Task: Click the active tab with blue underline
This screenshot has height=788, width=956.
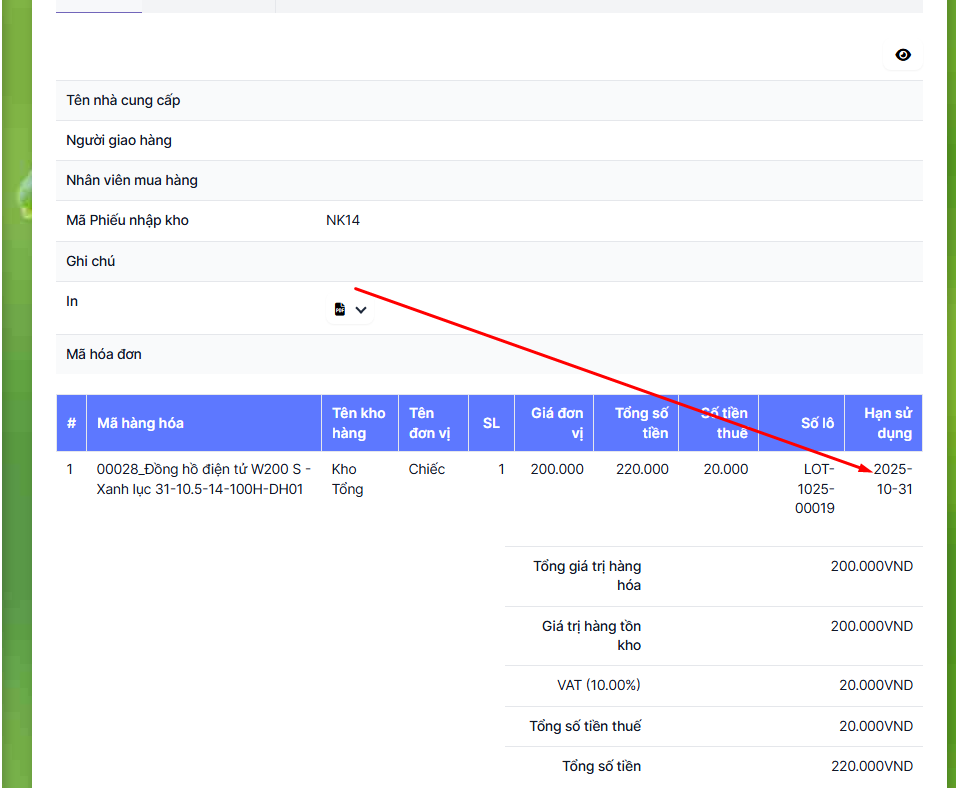Action: [x=99, y=6]
